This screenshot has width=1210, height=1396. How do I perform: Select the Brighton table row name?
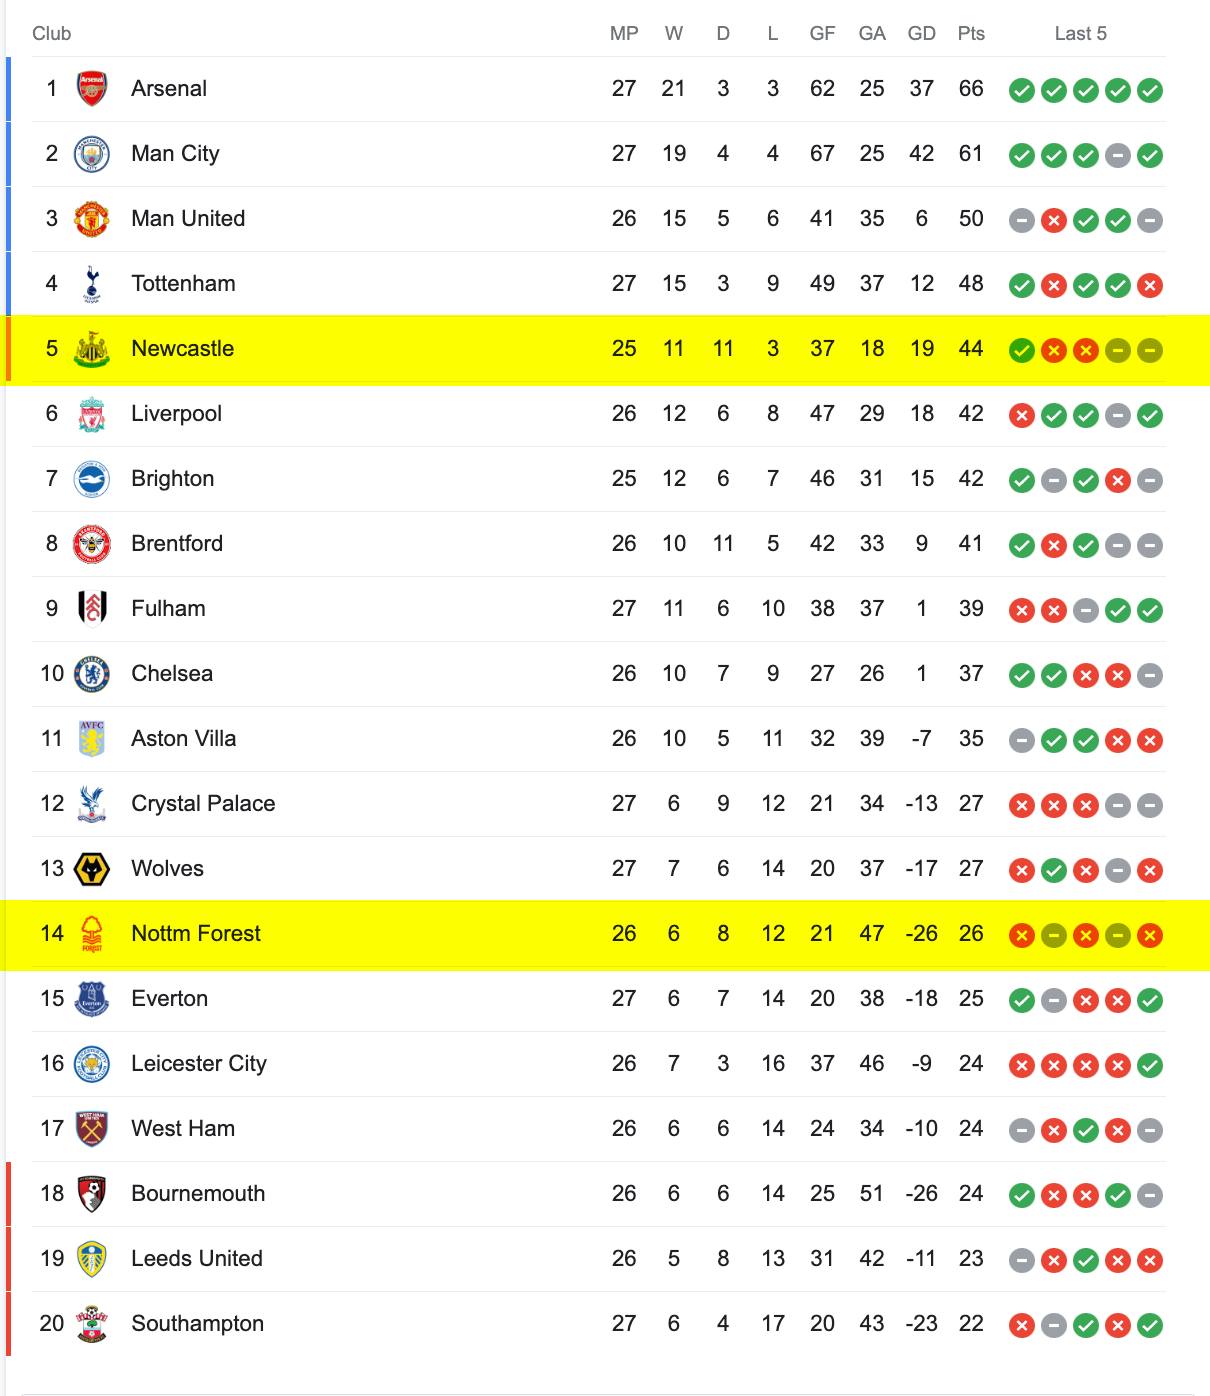(173, 478)
